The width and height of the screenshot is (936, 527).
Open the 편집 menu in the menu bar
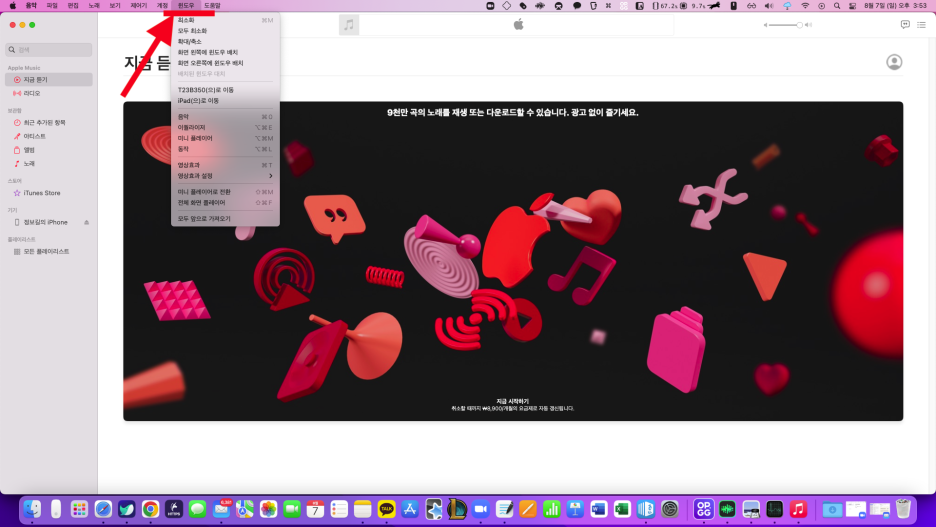[x=73, y=5]
